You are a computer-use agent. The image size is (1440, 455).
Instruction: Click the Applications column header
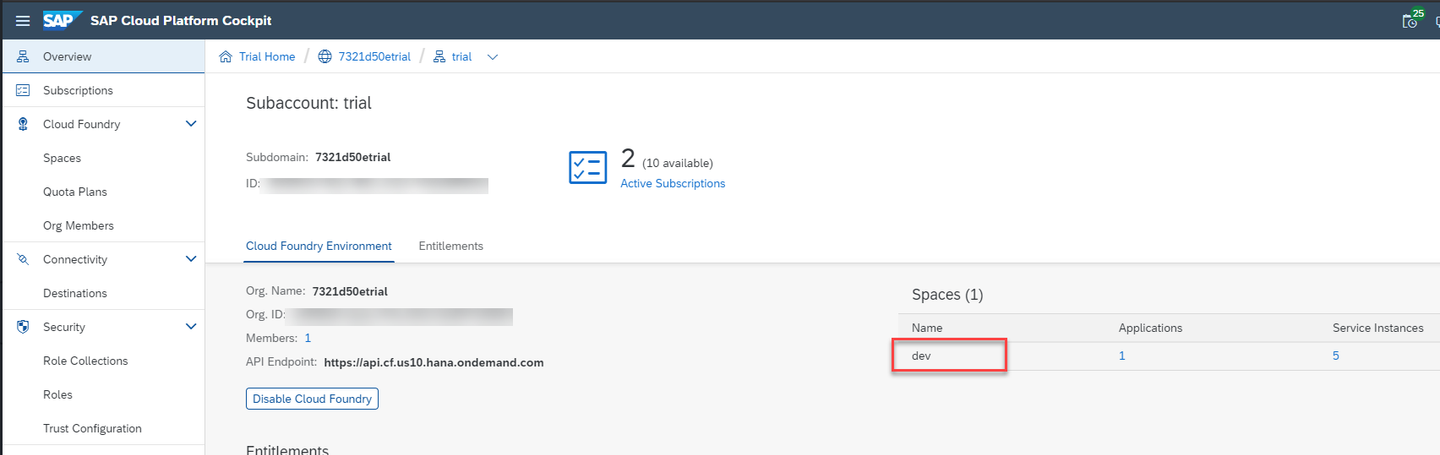coord(1150,328)
